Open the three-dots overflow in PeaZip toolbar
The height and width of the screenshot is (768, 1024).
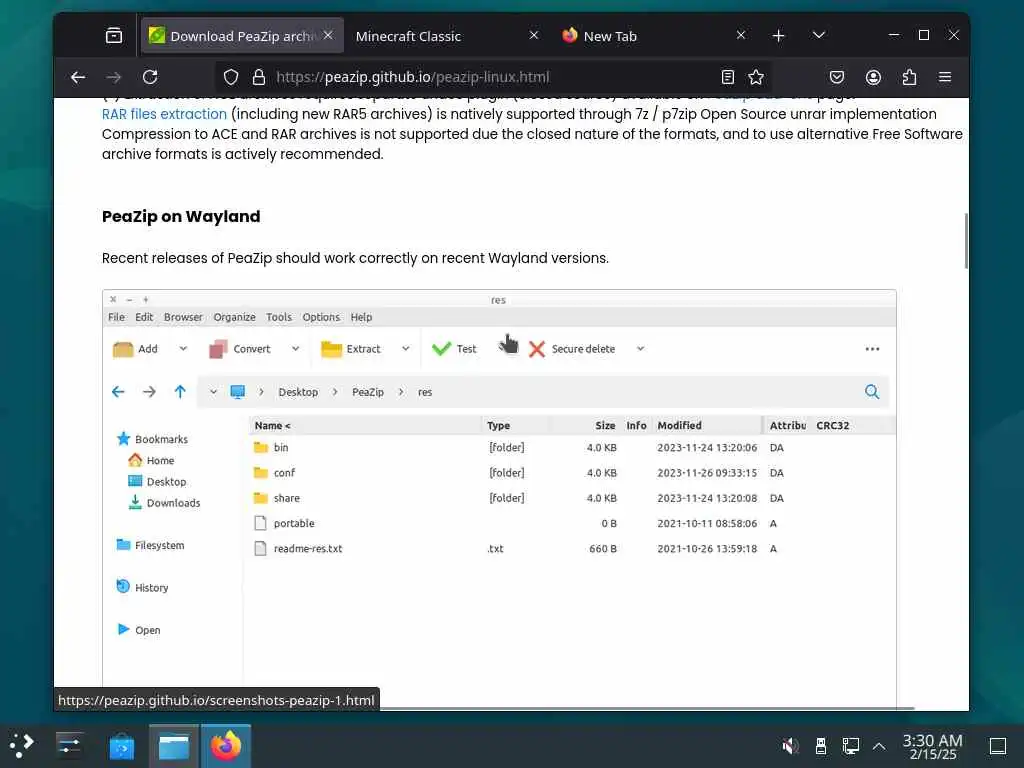pyautogui.click(x=872, y=349)
